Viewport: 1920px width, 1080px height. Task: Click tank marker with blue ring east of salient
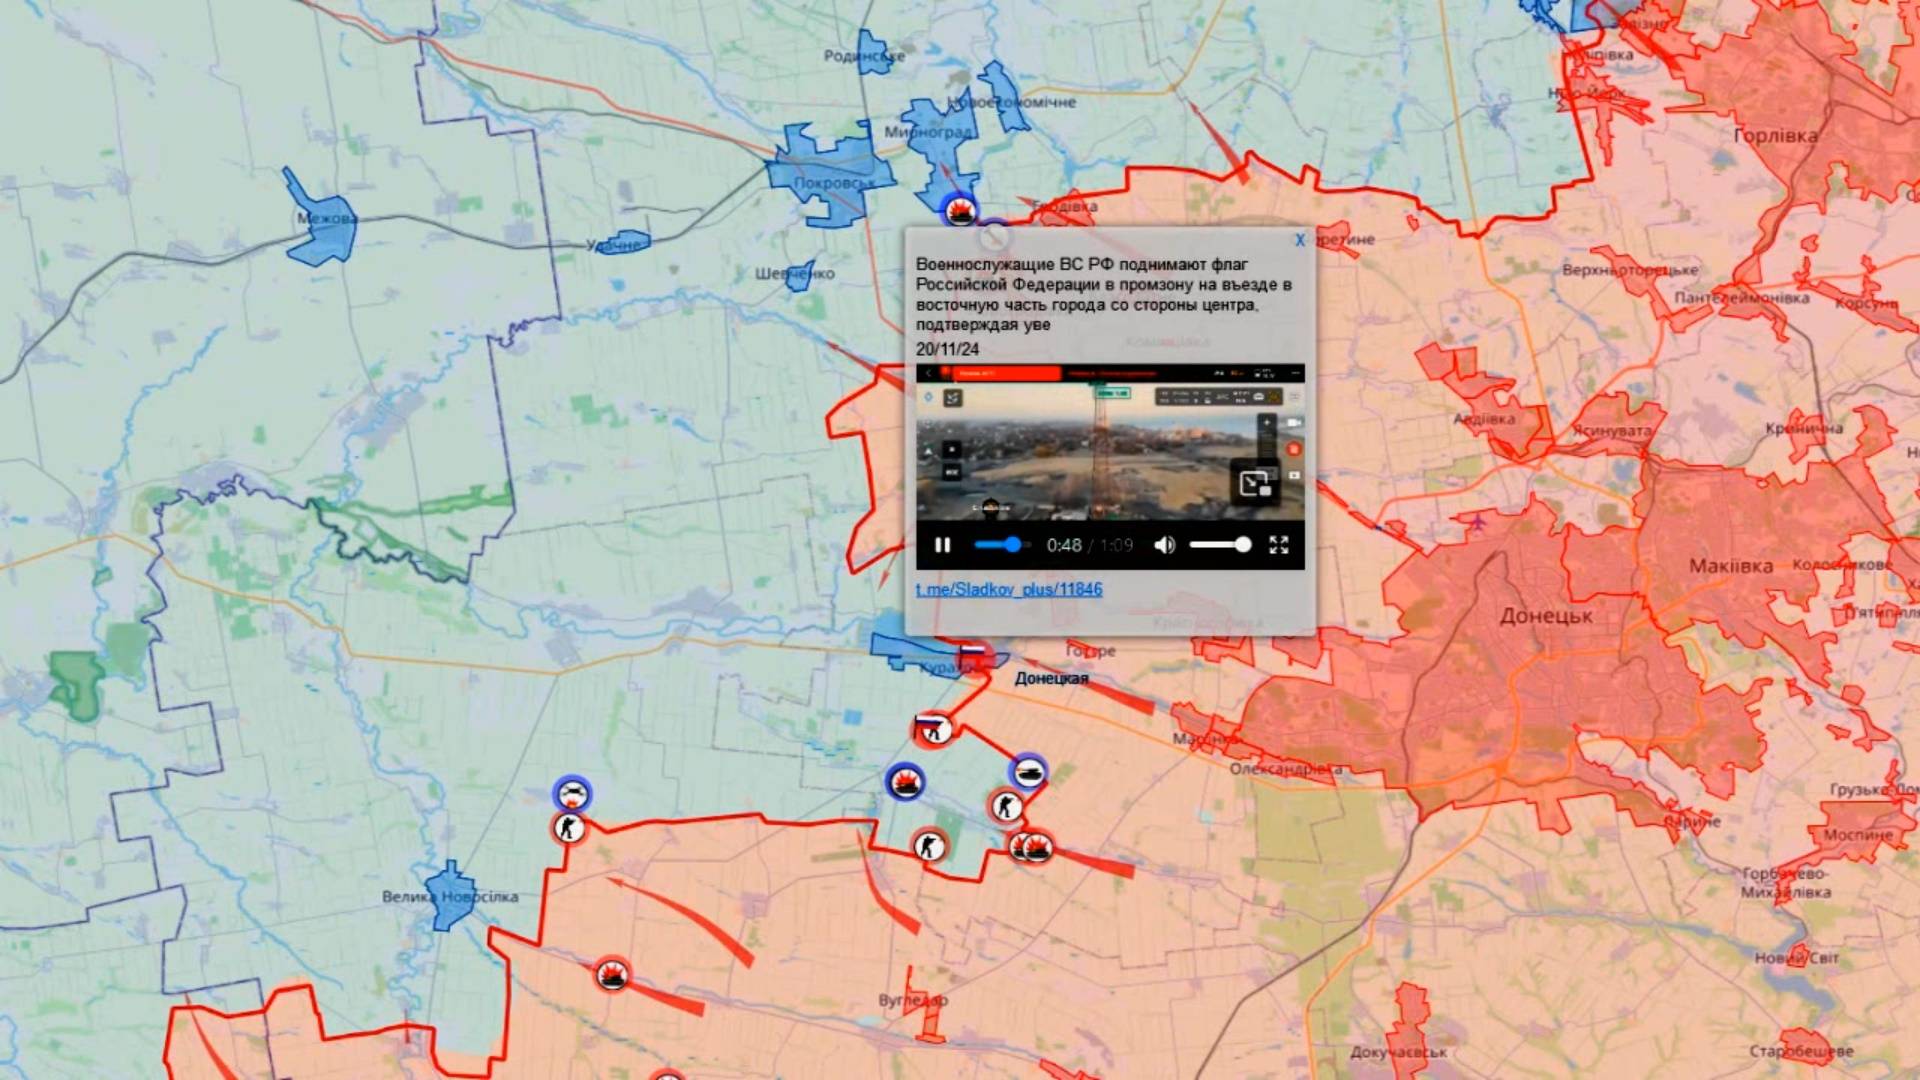[1028, 772]
